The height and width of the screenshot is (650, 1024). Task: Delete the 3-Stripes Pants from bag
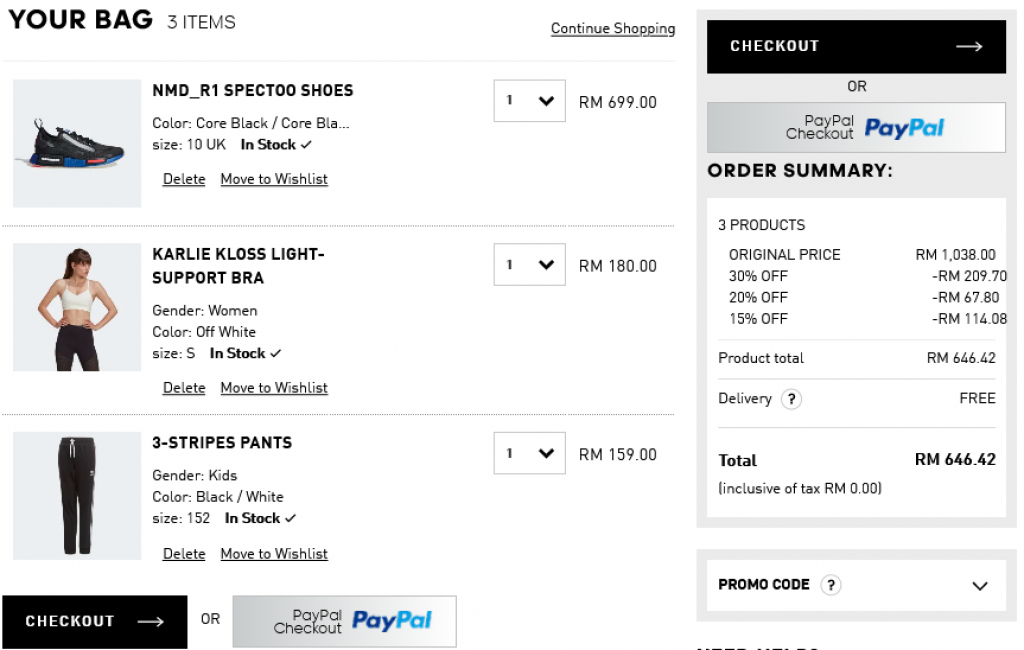click(x=184, y=554)
